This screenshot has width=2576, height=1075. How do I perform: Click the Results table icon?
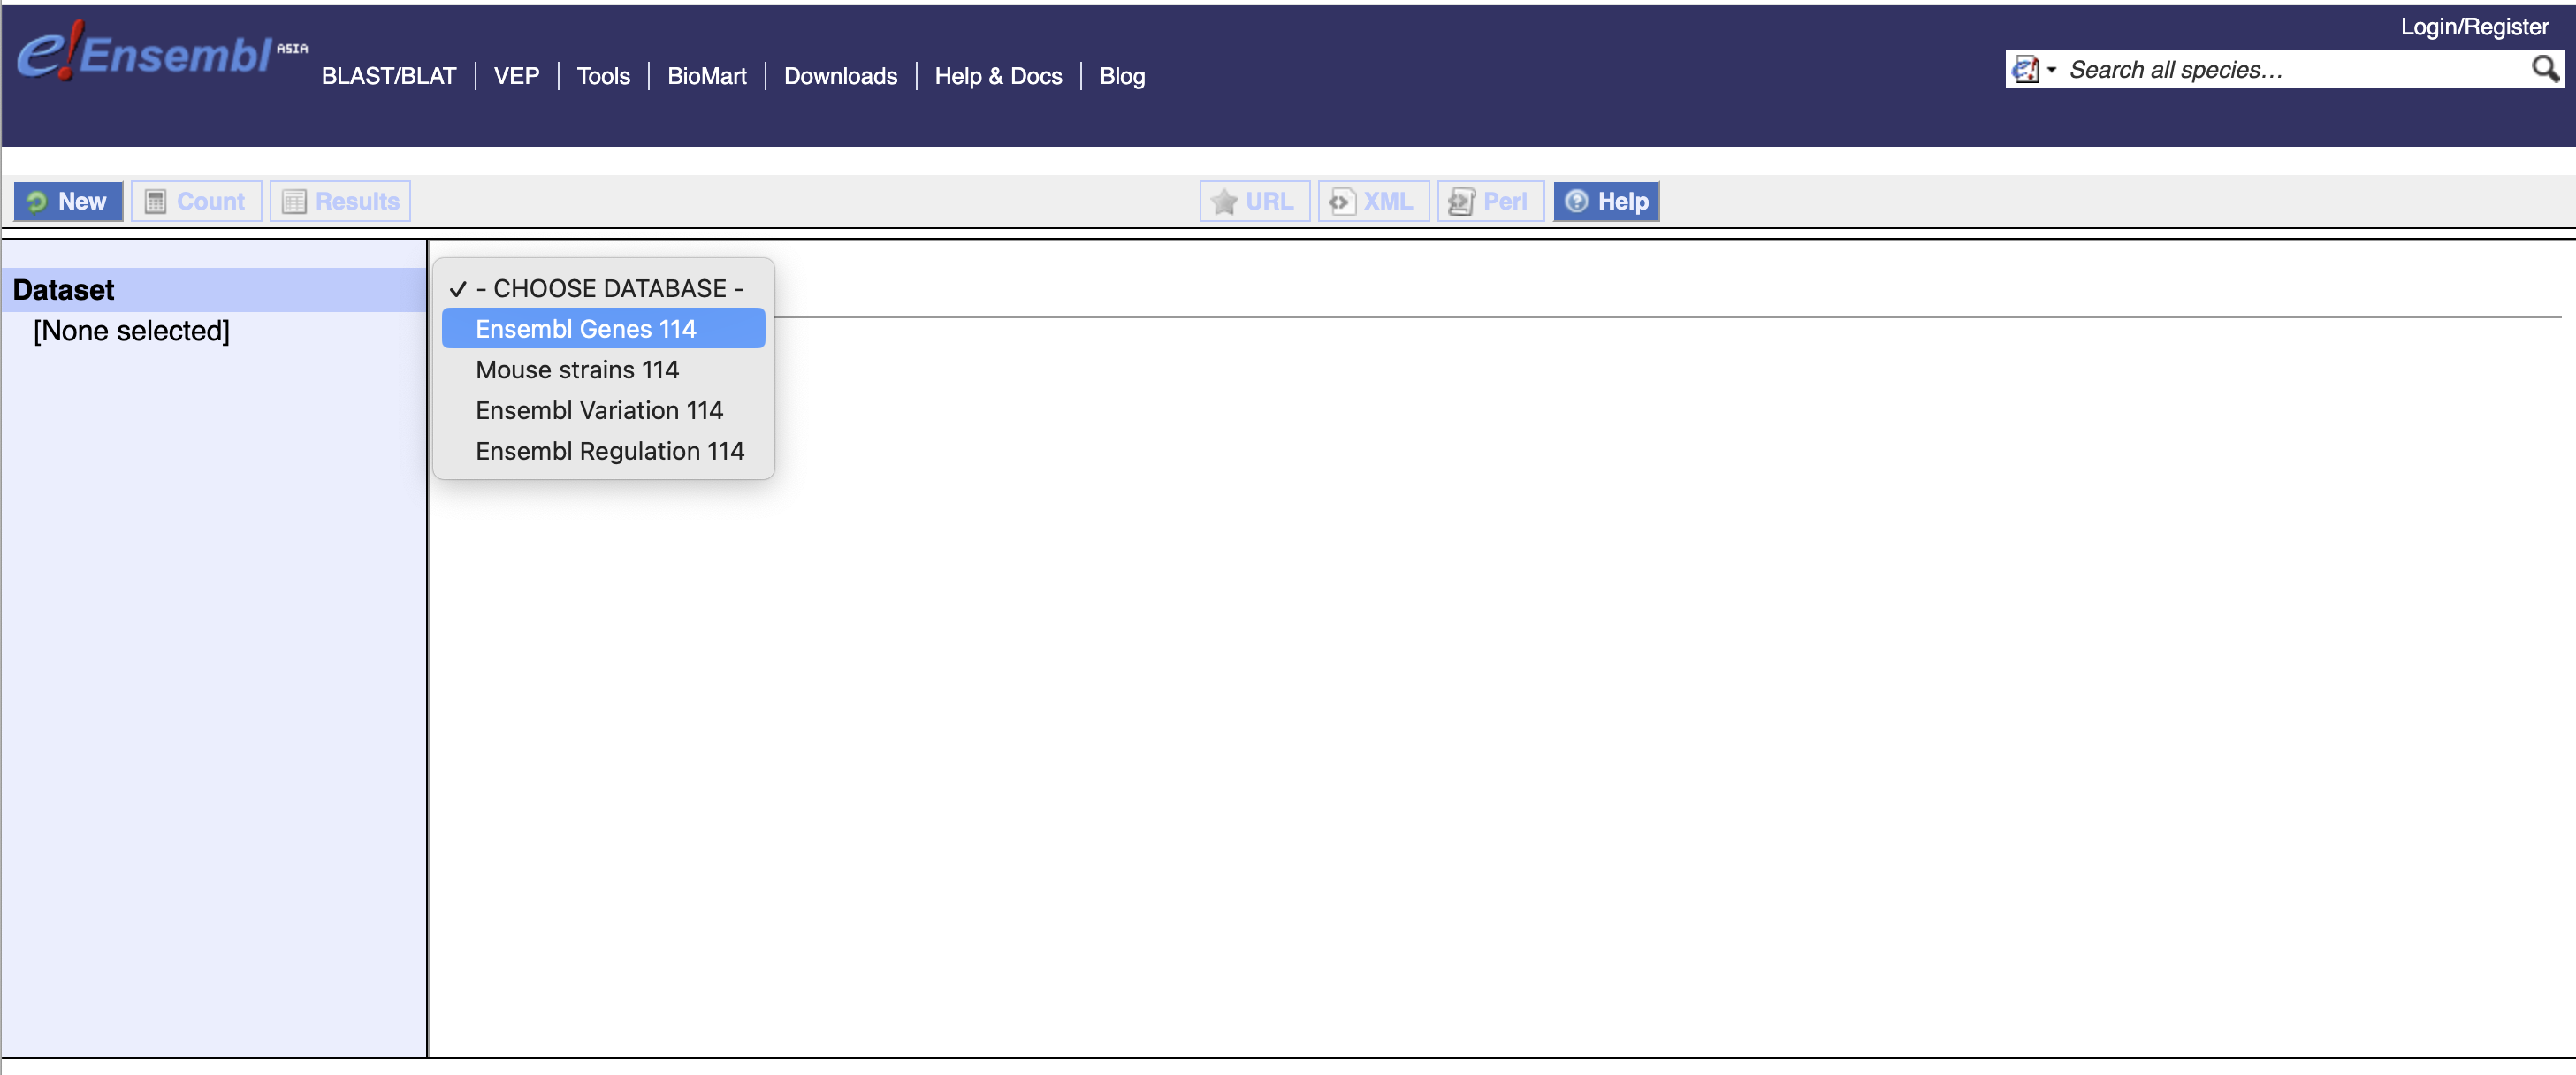293,201
